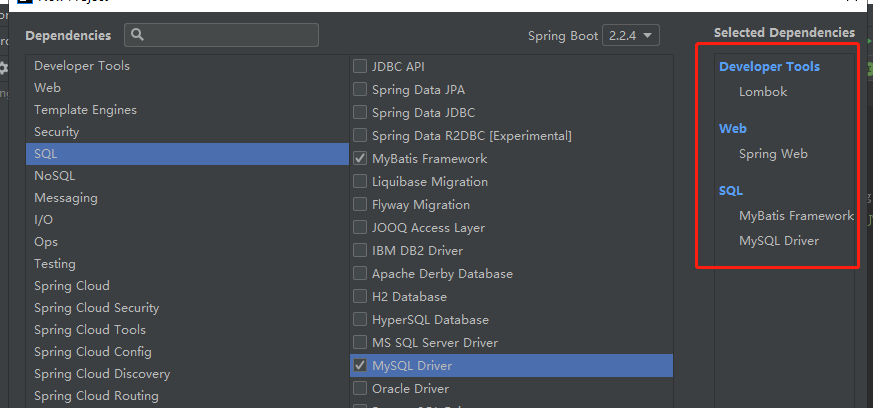Screen dimensions: 873x408
Task: Select the Security category
Action: coord(187,132)
